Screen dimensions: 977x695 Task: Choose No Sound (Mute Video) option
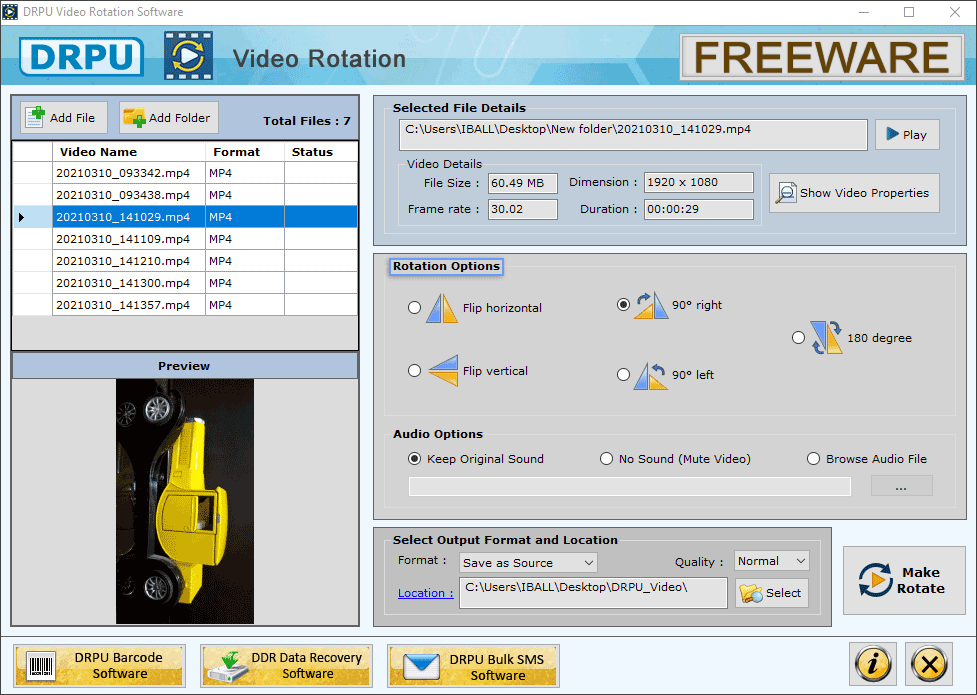tap(606, 459)
